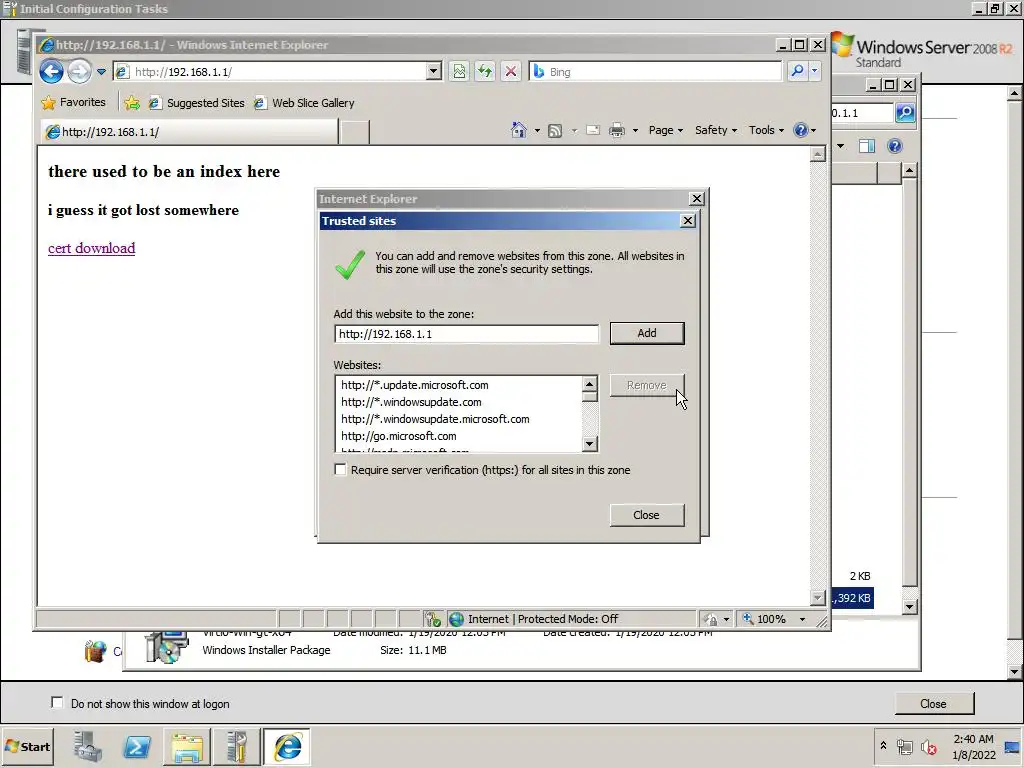Viewport: 1024px width, 768px height.
Task: Click the Close button in Trusted sites dialog
Action: tap(647, 515)
